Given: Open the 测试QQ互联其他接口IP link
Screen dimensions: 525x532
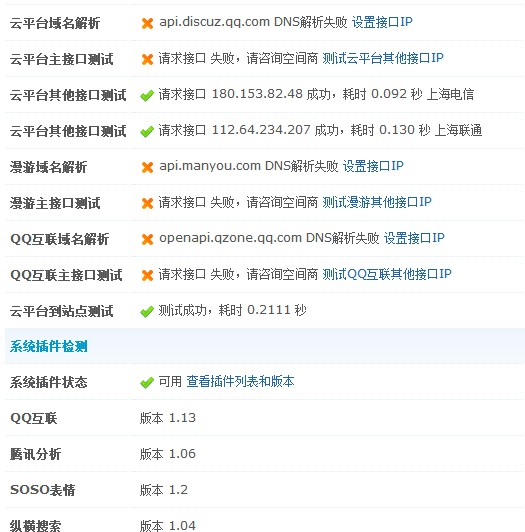Looking at the screenshot, I should pyautogui.click(x=387, y=274).
